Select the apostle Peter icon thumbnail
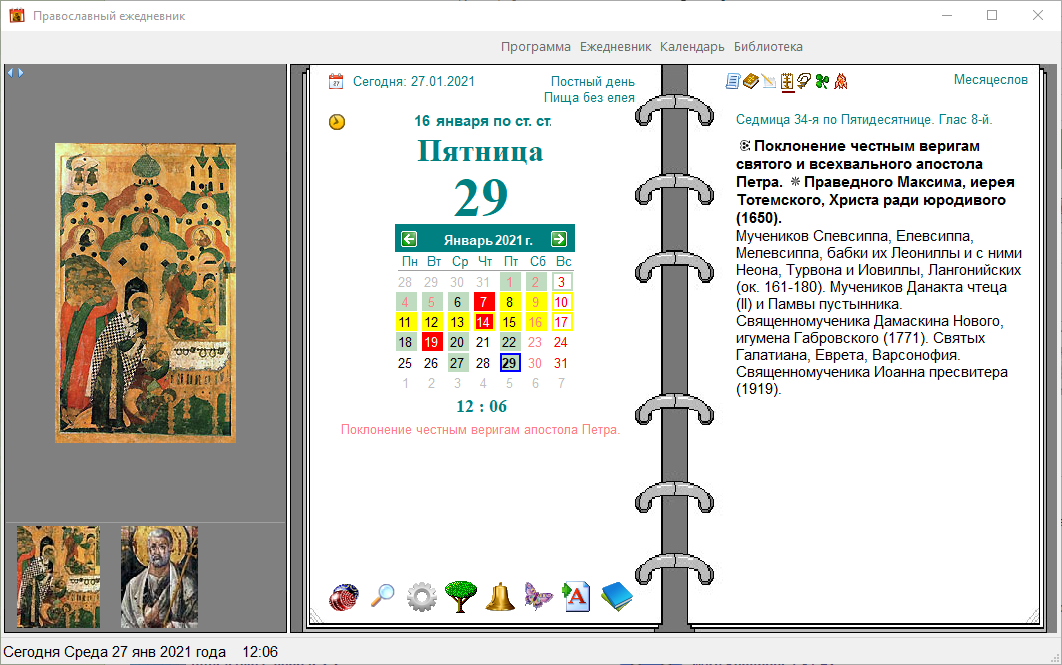The image size is (1062, 665). coord(159,577)
